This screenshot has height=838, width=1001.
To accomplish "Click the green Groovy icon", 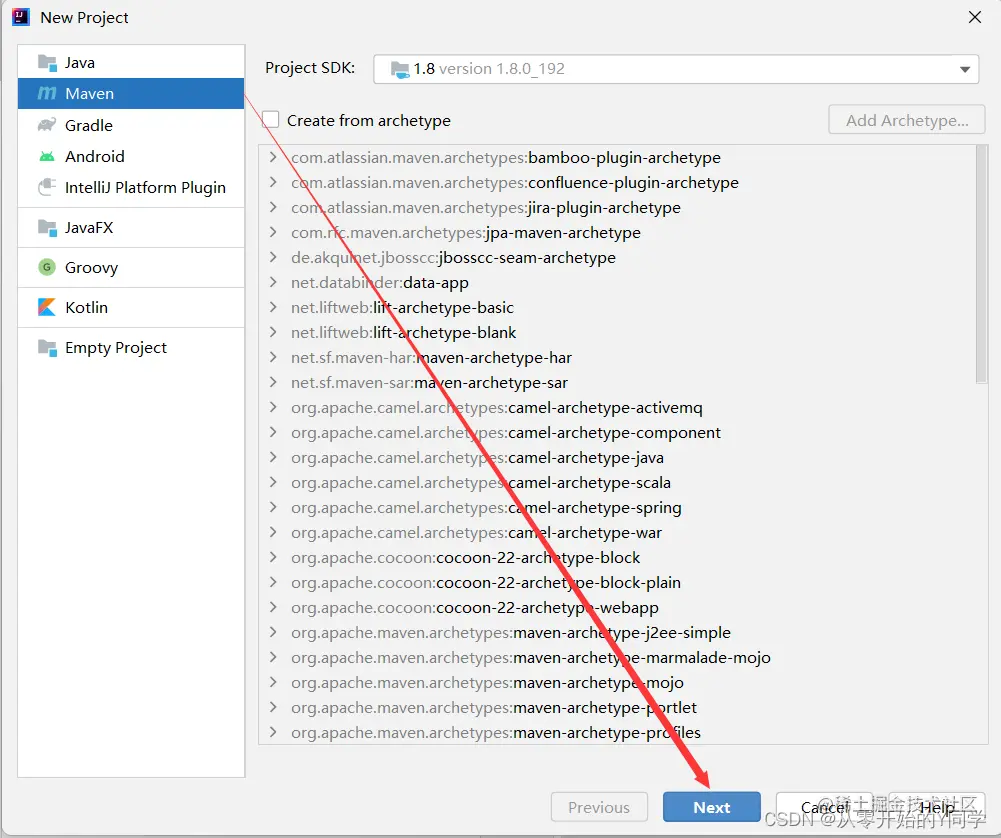I will (47, 267).
